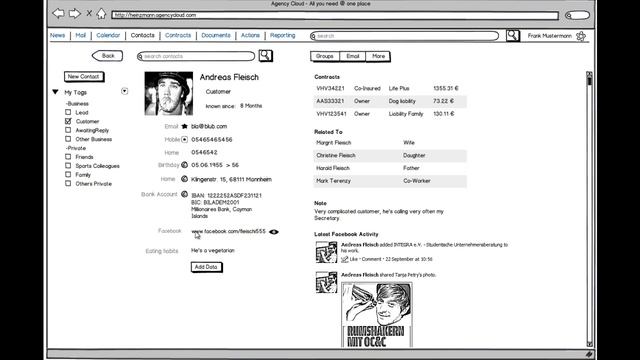Click the Comment link on Facebook post
Viewport: 640px width, 360px height.
[x=371, y=259]
